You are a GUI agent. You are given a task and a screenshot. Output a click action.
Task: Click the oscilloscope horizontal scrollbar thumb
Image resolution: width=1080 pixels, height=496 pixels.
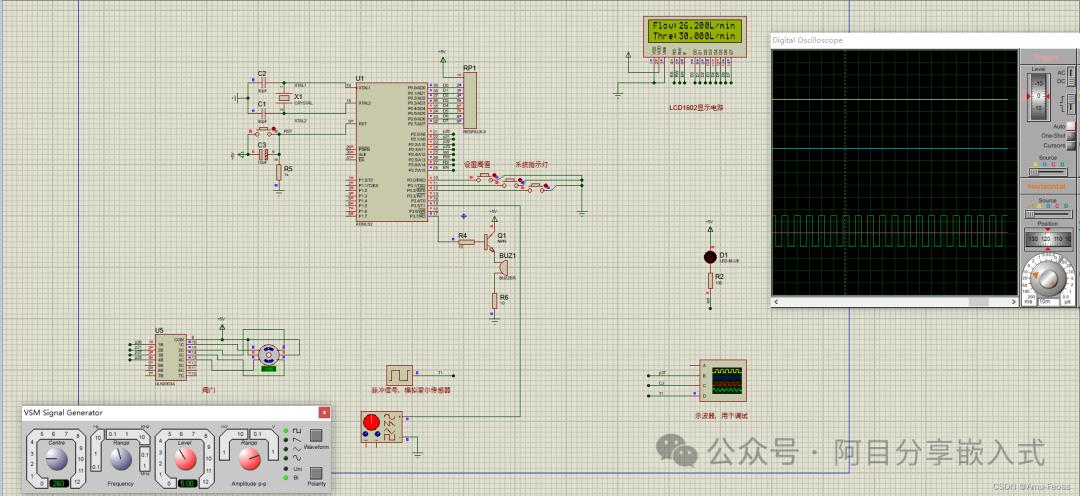point(978,302)
